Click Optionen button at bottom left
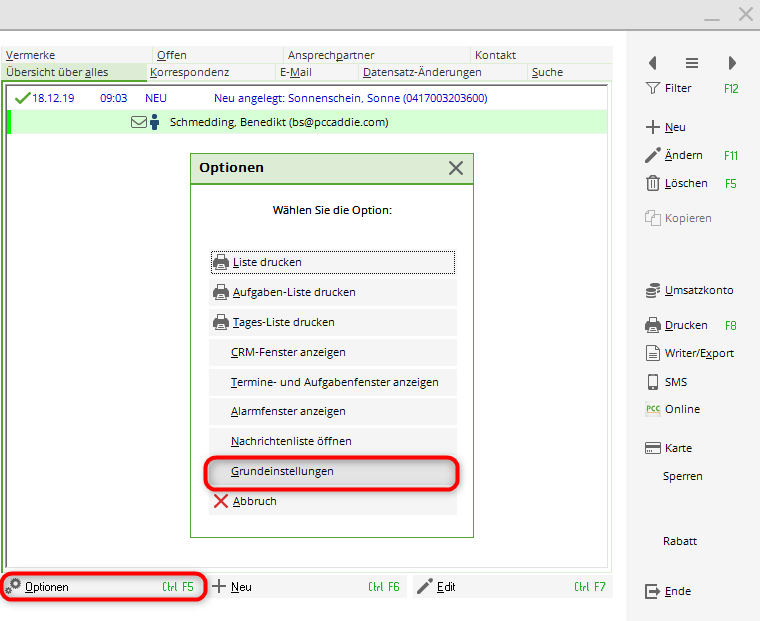The width and height of the screenshot is (760, 621). tap(104, 587)
